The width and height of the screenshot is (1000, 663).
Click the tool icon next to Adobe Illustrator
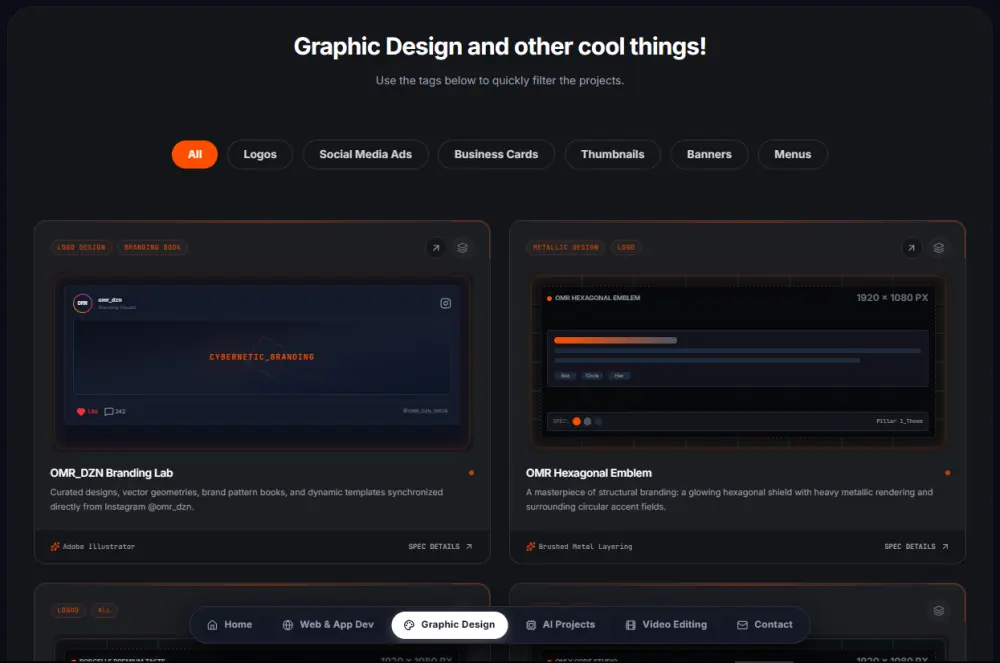click(55, 546)
